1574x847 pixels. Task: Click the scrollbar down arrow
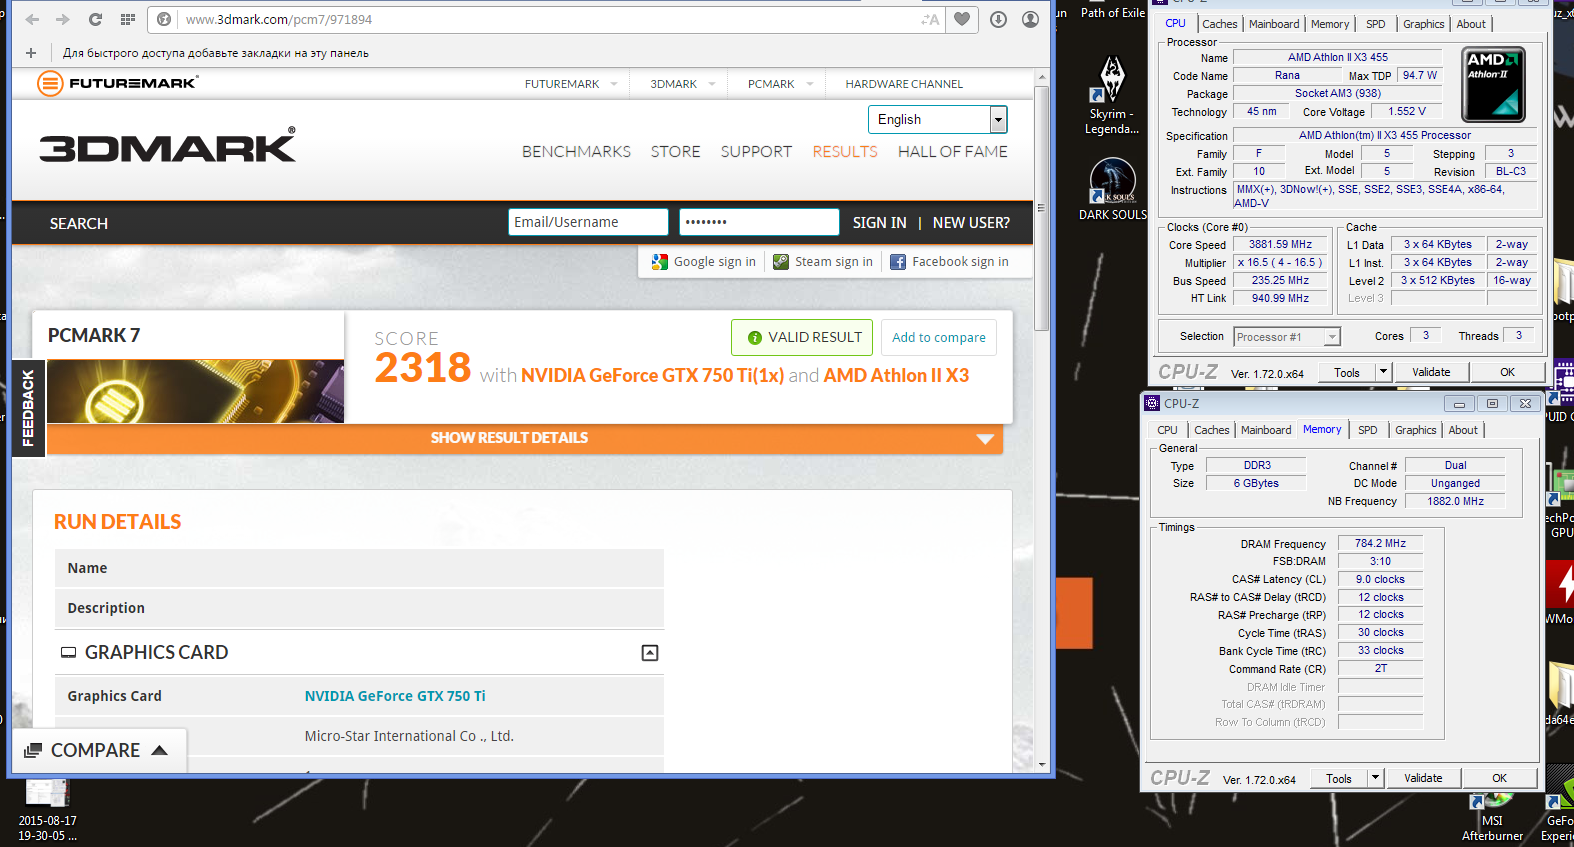point(1041,764)
